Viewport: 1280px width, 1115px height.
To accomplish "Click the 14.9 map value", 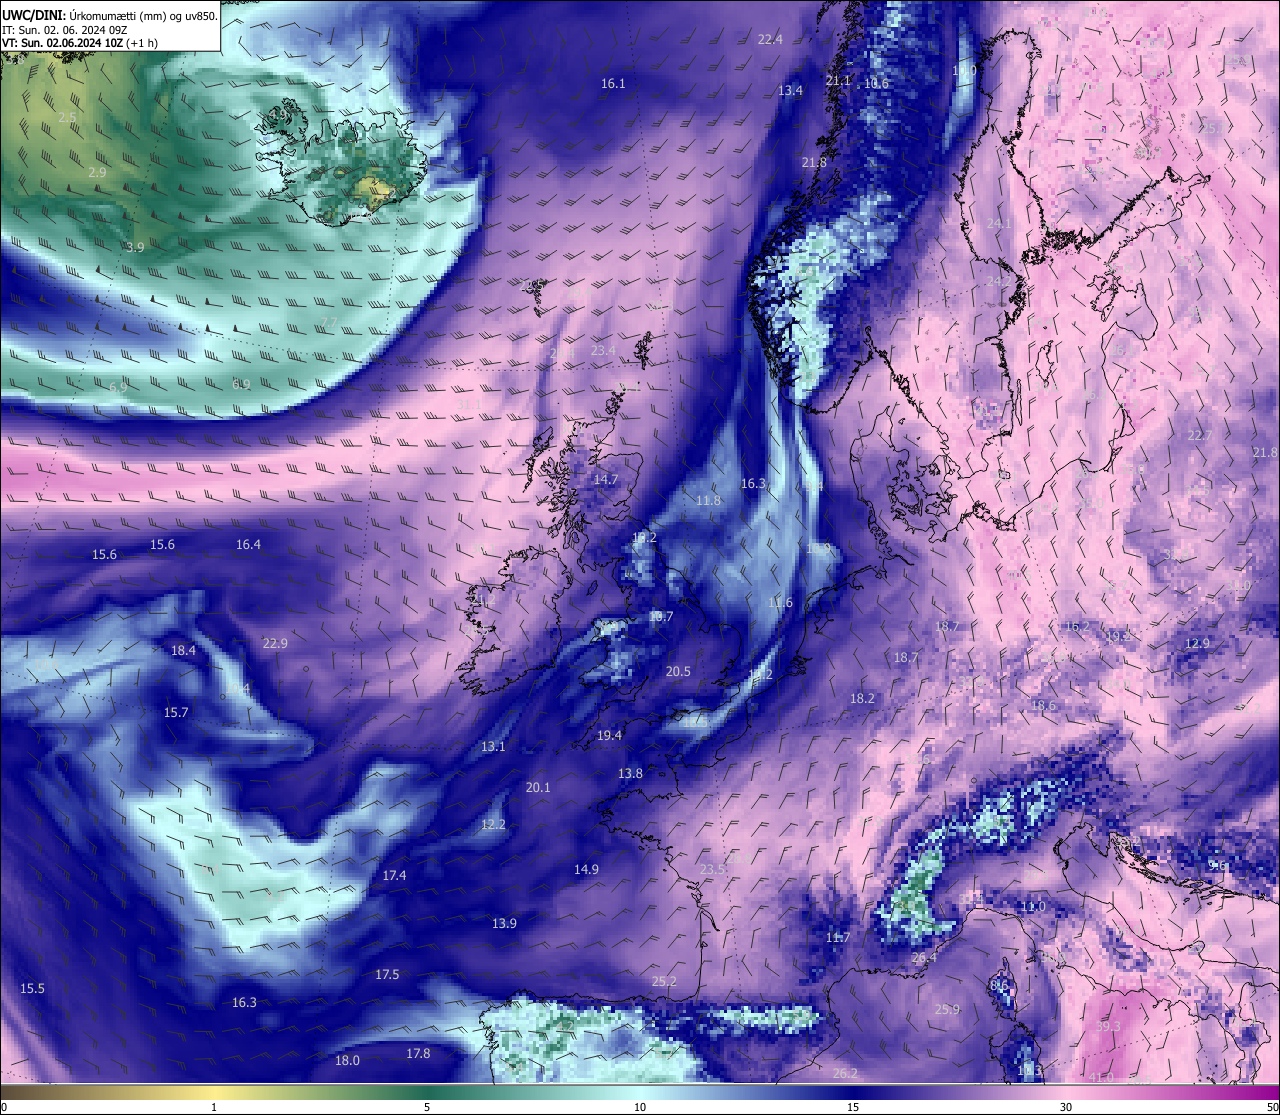I will [x=586, y=869].
